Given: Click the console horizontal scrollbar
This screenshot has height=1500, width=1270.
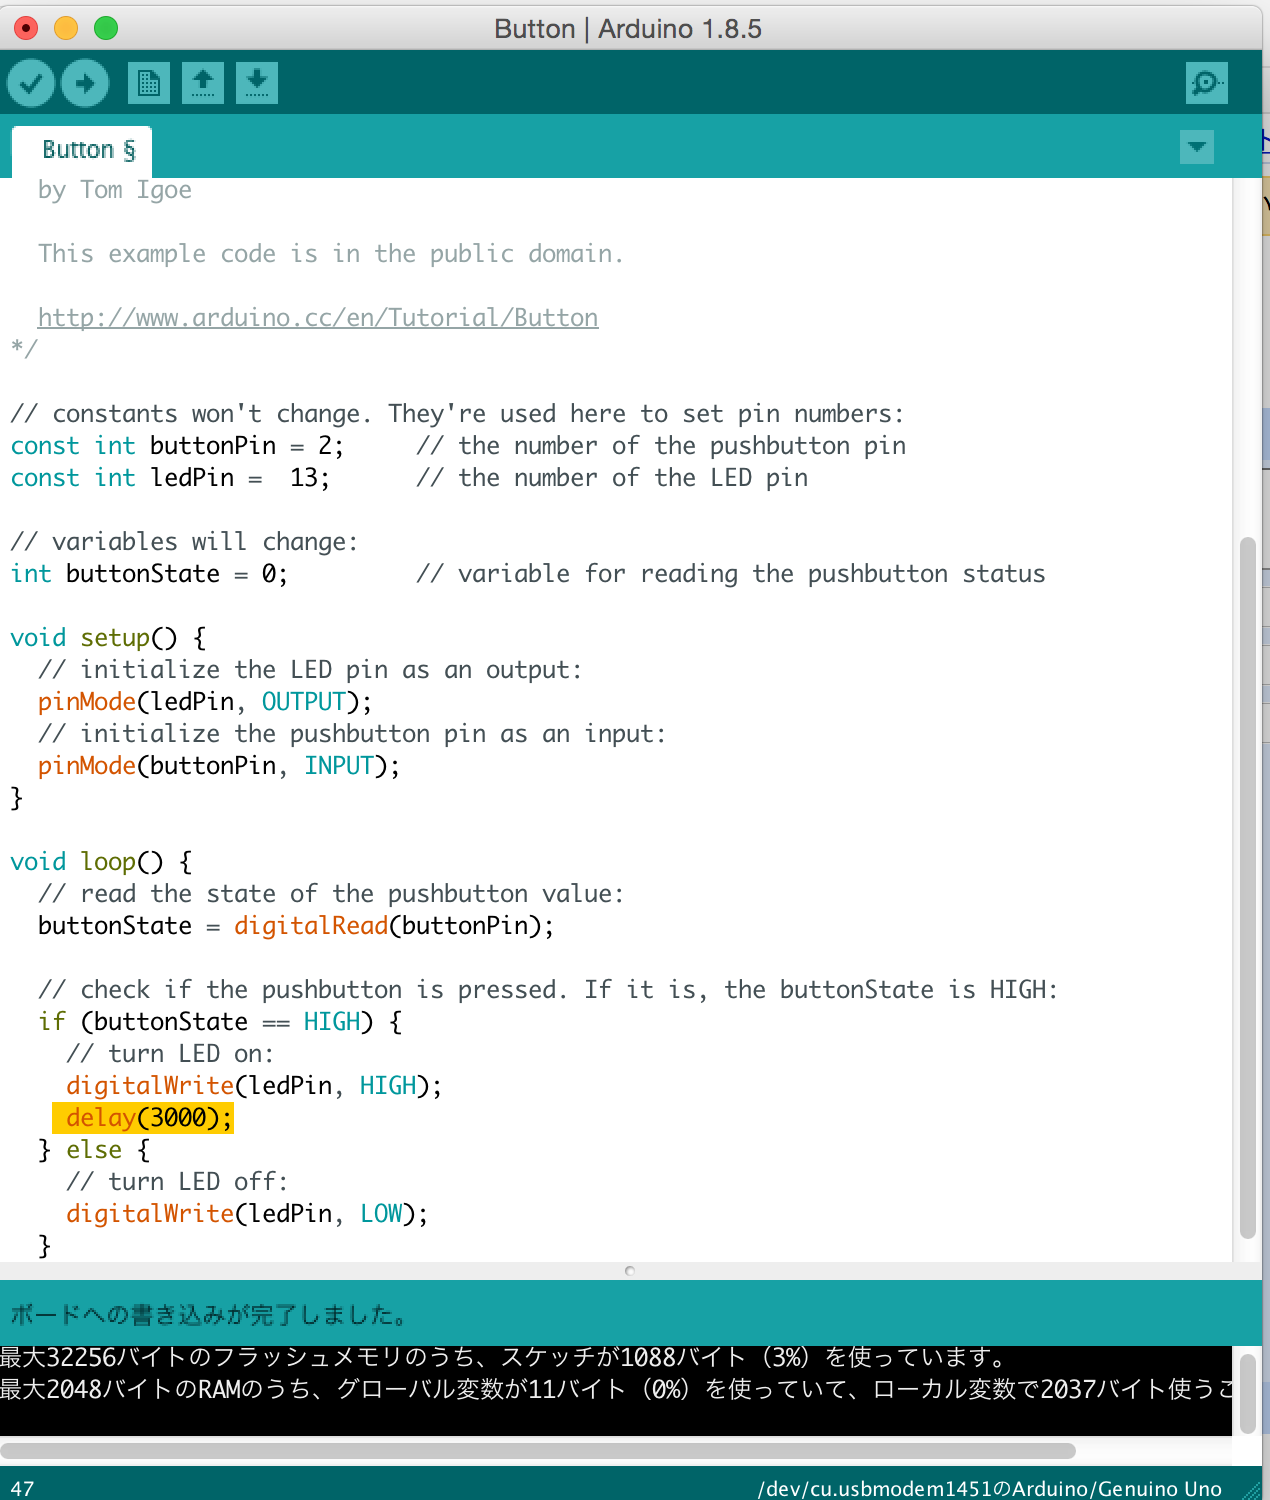Looking at the screenshot, I should coord(538,1450).
